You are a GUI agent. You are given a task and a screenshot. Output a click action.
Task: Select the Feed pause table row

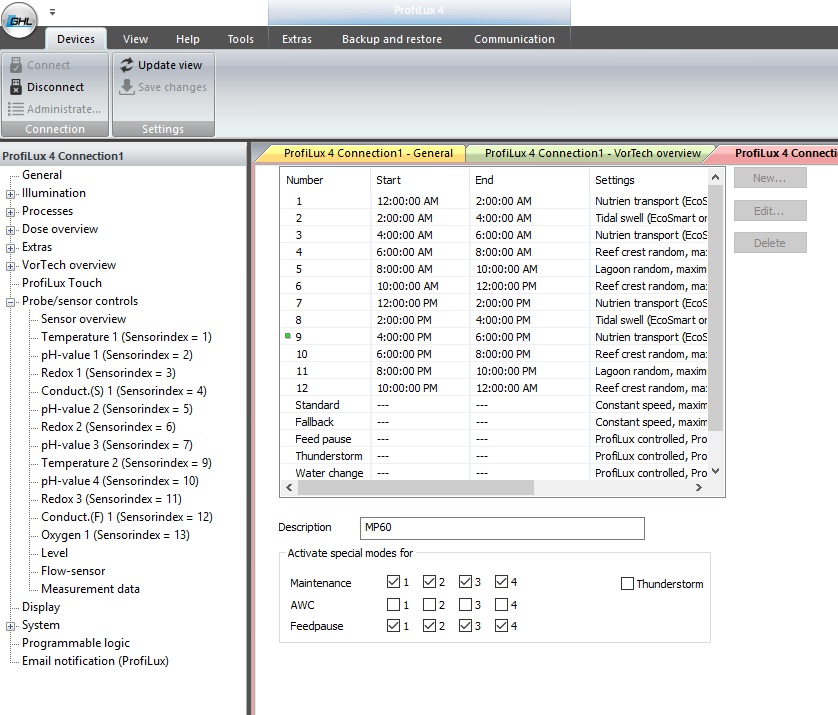coord(495,439)
